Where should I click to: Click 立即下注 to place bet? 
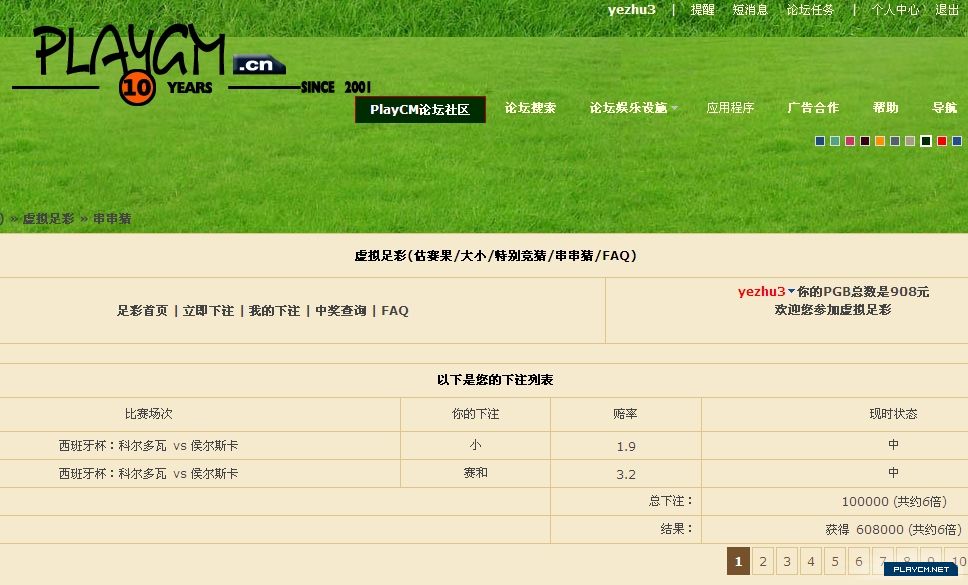208,311
